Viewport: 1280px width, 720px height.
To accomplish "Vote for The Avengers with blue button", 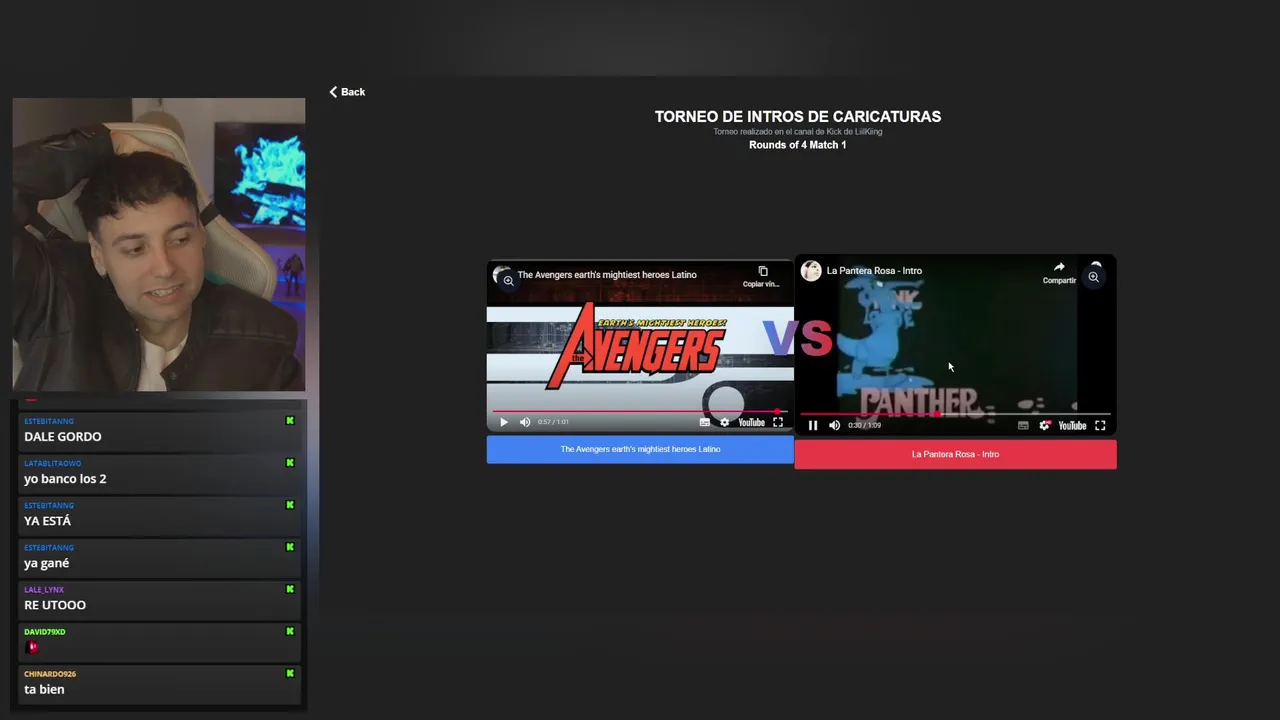I will 640,449.
